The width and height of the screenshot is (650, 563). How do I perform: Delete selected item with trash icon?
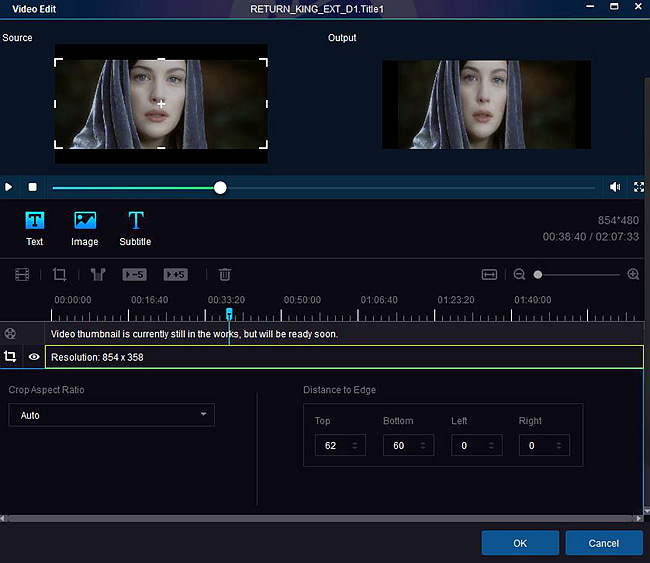225,274
